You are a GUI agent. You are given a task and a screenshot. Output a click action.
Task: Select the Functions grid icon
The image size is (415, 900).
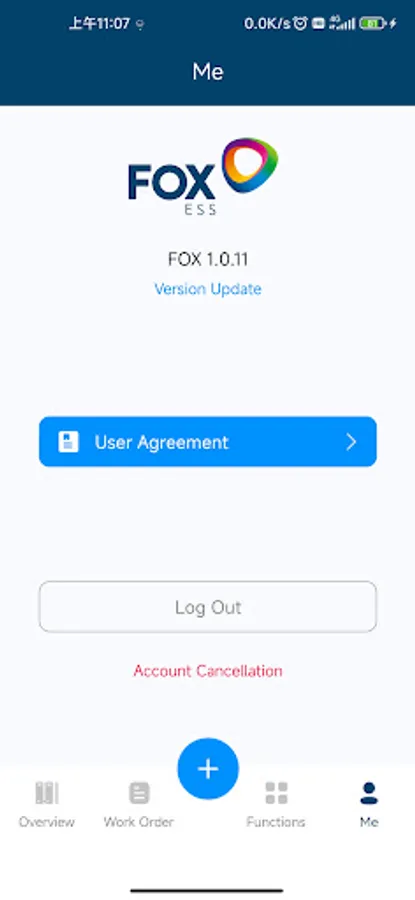point(276,793)
